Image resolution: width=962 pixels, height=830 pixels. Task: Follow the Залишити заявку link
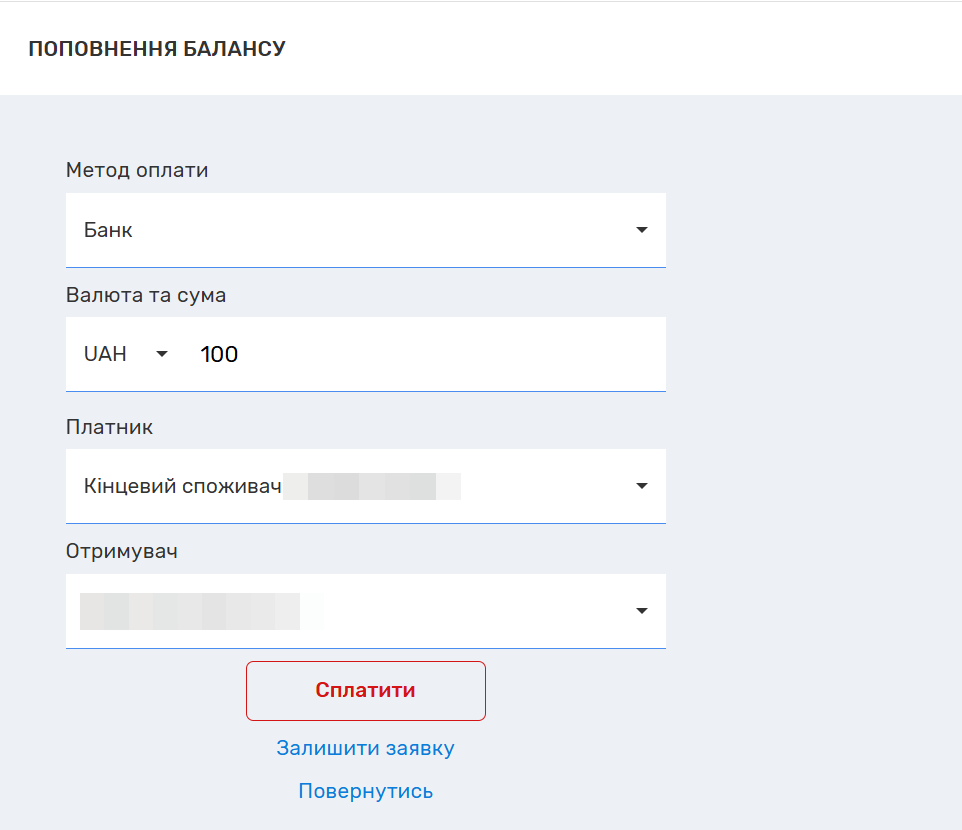click(x=365, y=748)
